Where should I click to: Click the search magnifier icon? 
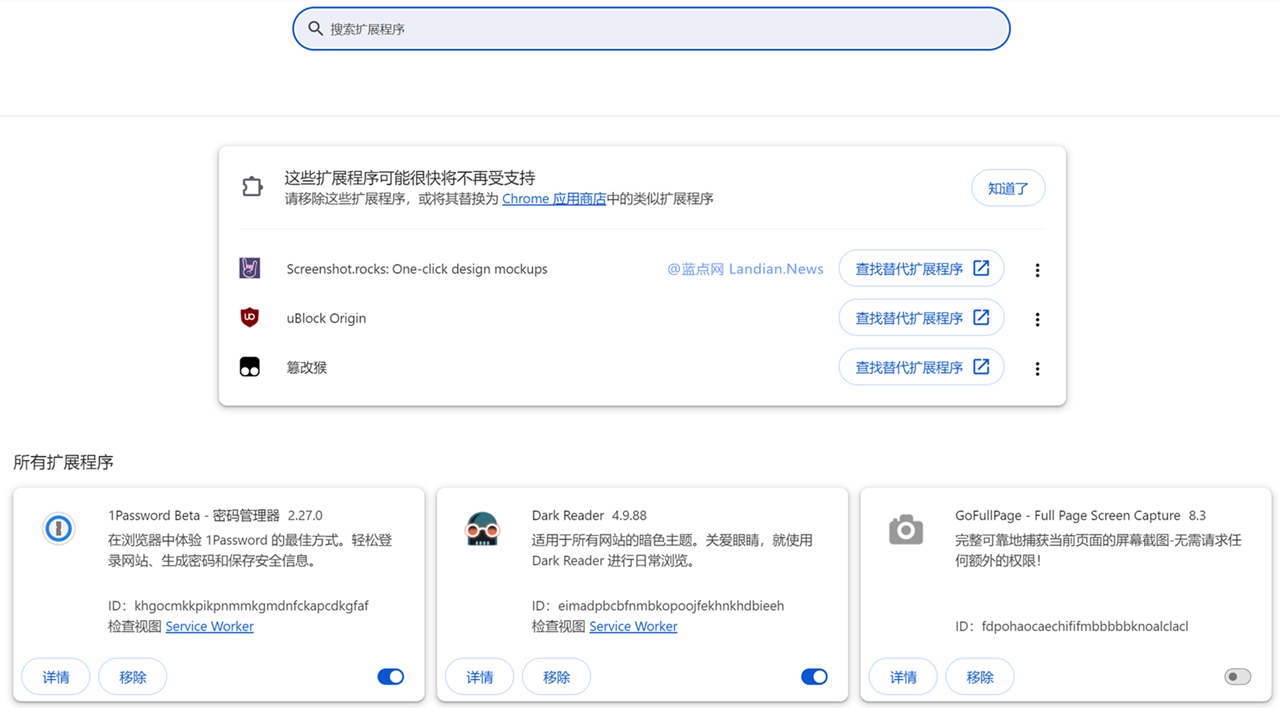[x=316, y=28]
